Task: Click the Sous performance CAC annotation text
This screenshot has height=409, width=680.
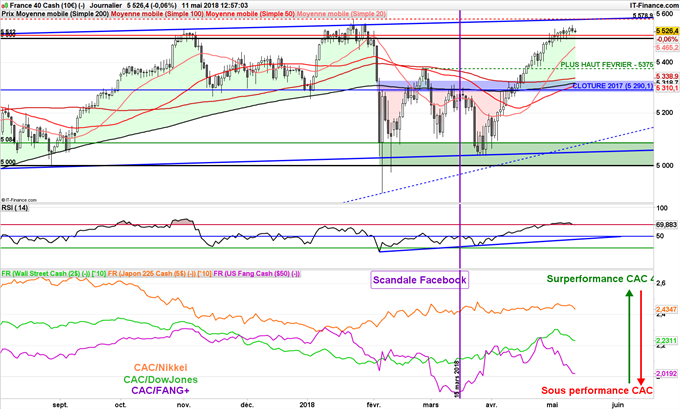Action: coord(597,391)
